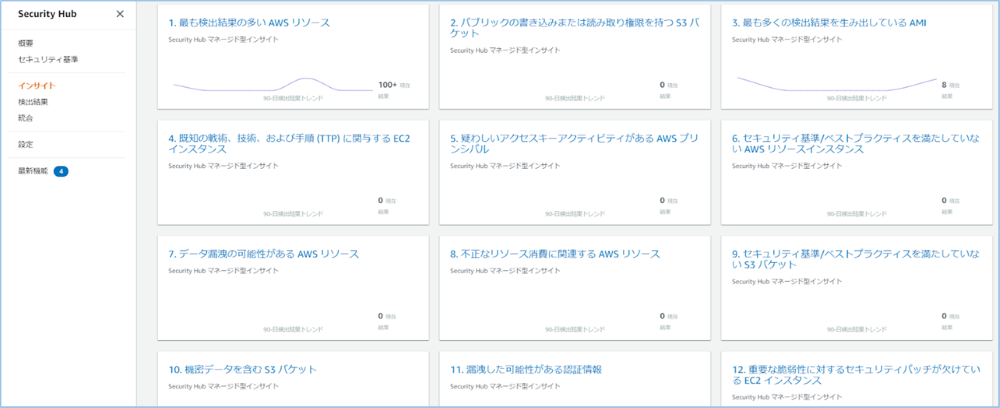Open 検出結果 in the sidebar
Image resolution: width=1000 pixels, height=408 pixels.
pyautogui.click(x=33, y=101)
